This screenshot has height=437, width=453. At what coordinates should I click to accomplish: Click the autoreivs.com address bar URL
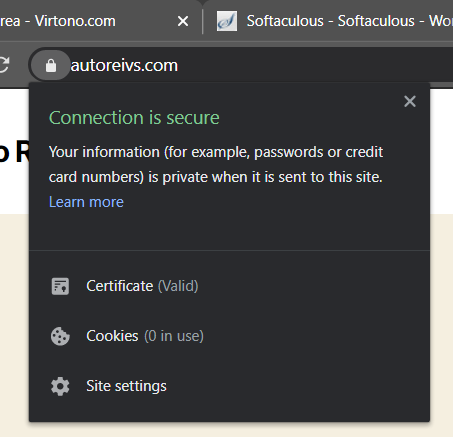tap(124, 65)
